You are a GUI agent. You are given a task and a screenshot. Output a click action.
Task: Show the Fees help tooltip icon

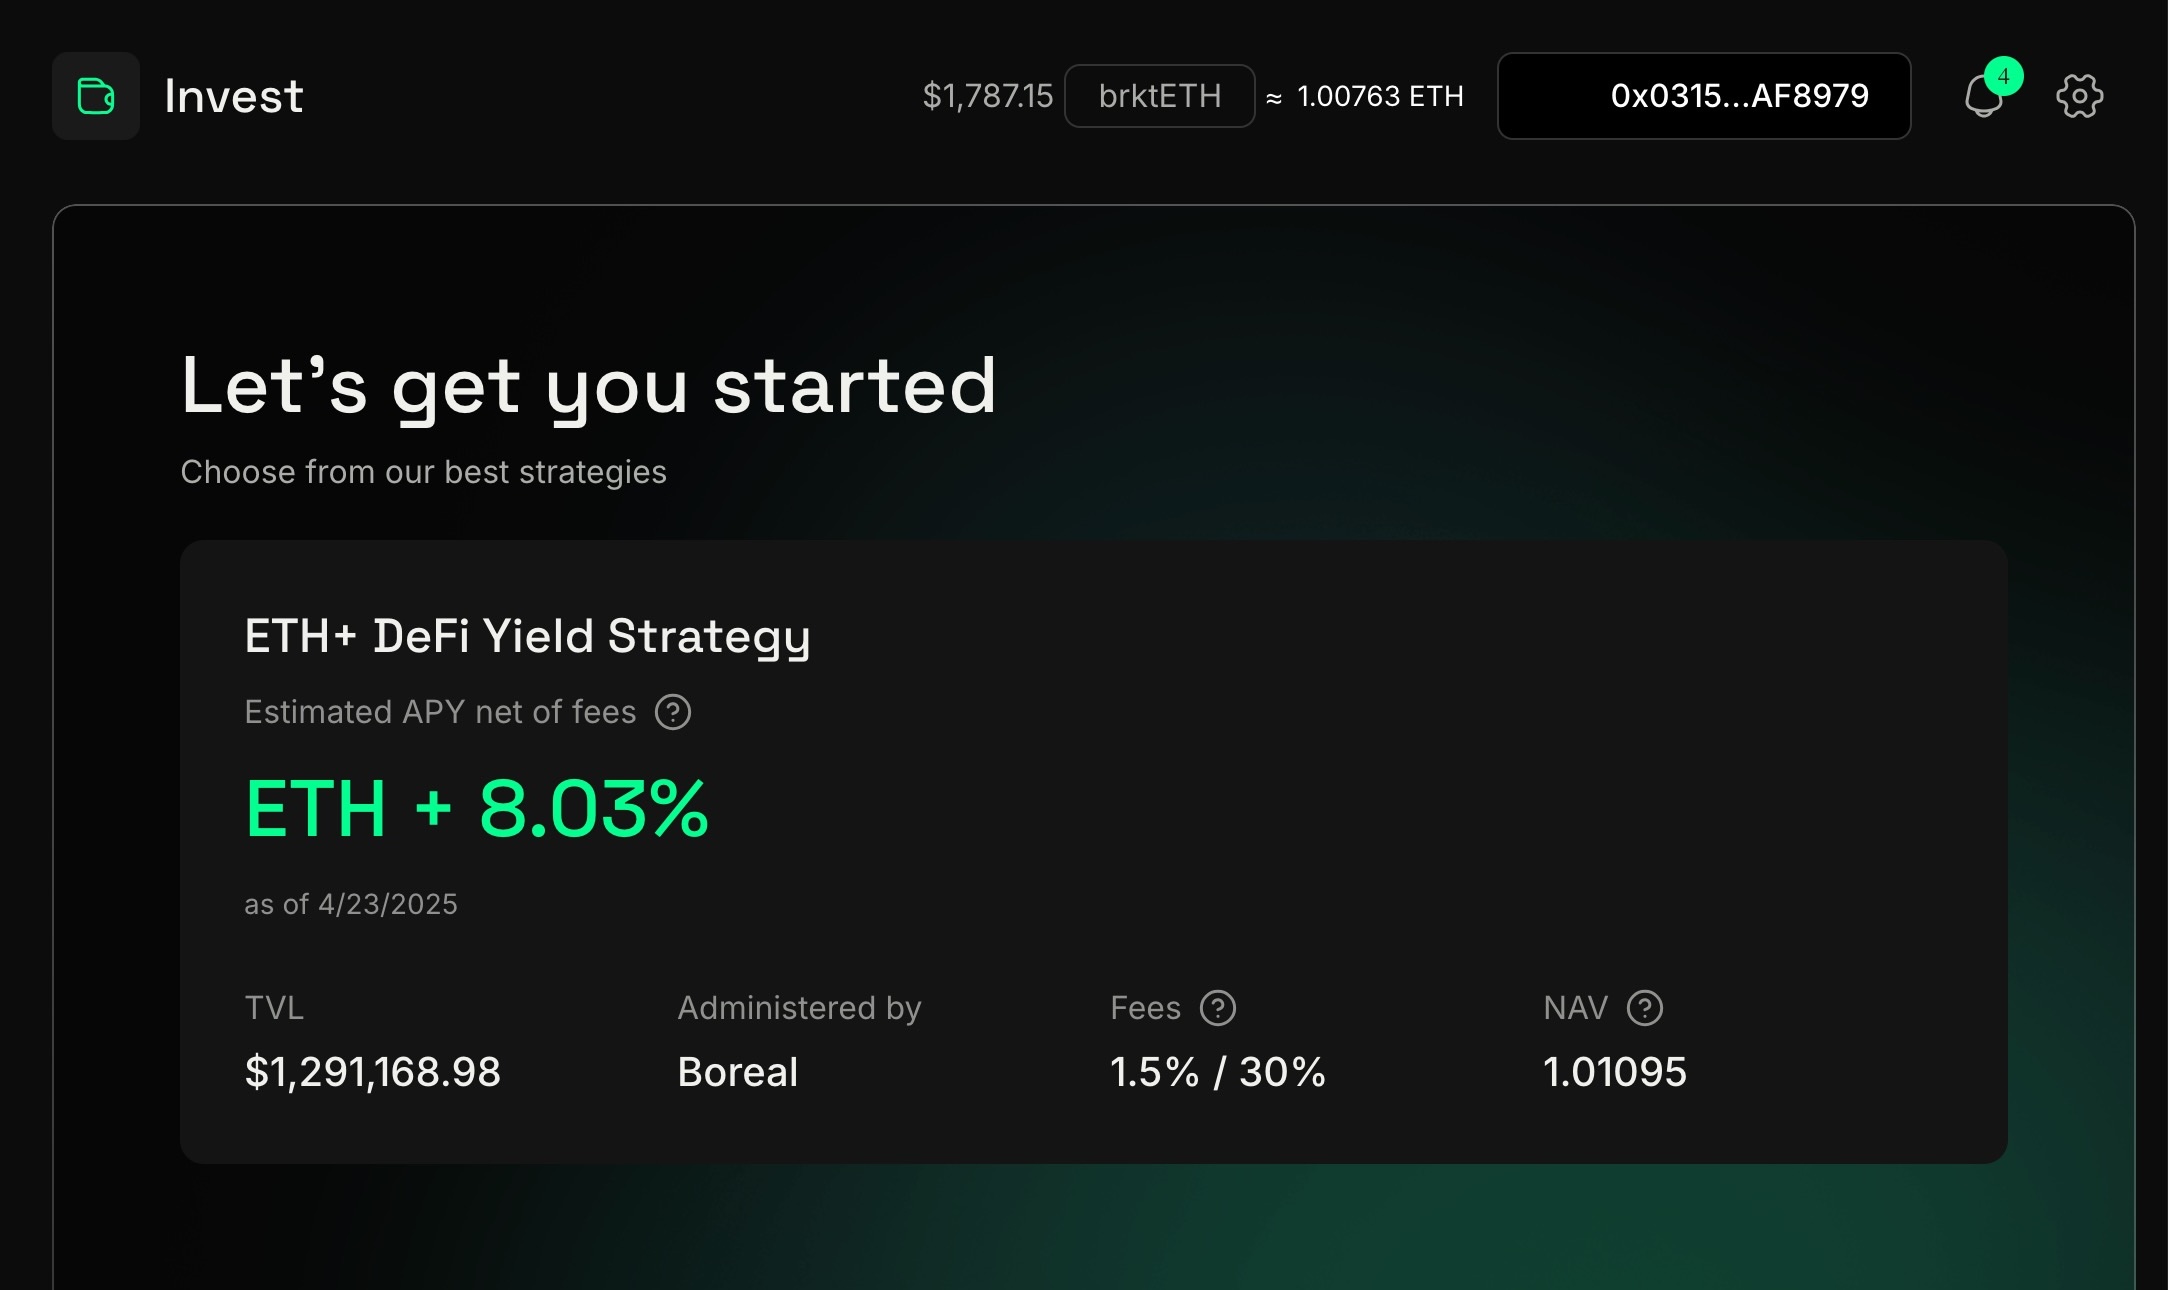(x=1218, y=1008)
